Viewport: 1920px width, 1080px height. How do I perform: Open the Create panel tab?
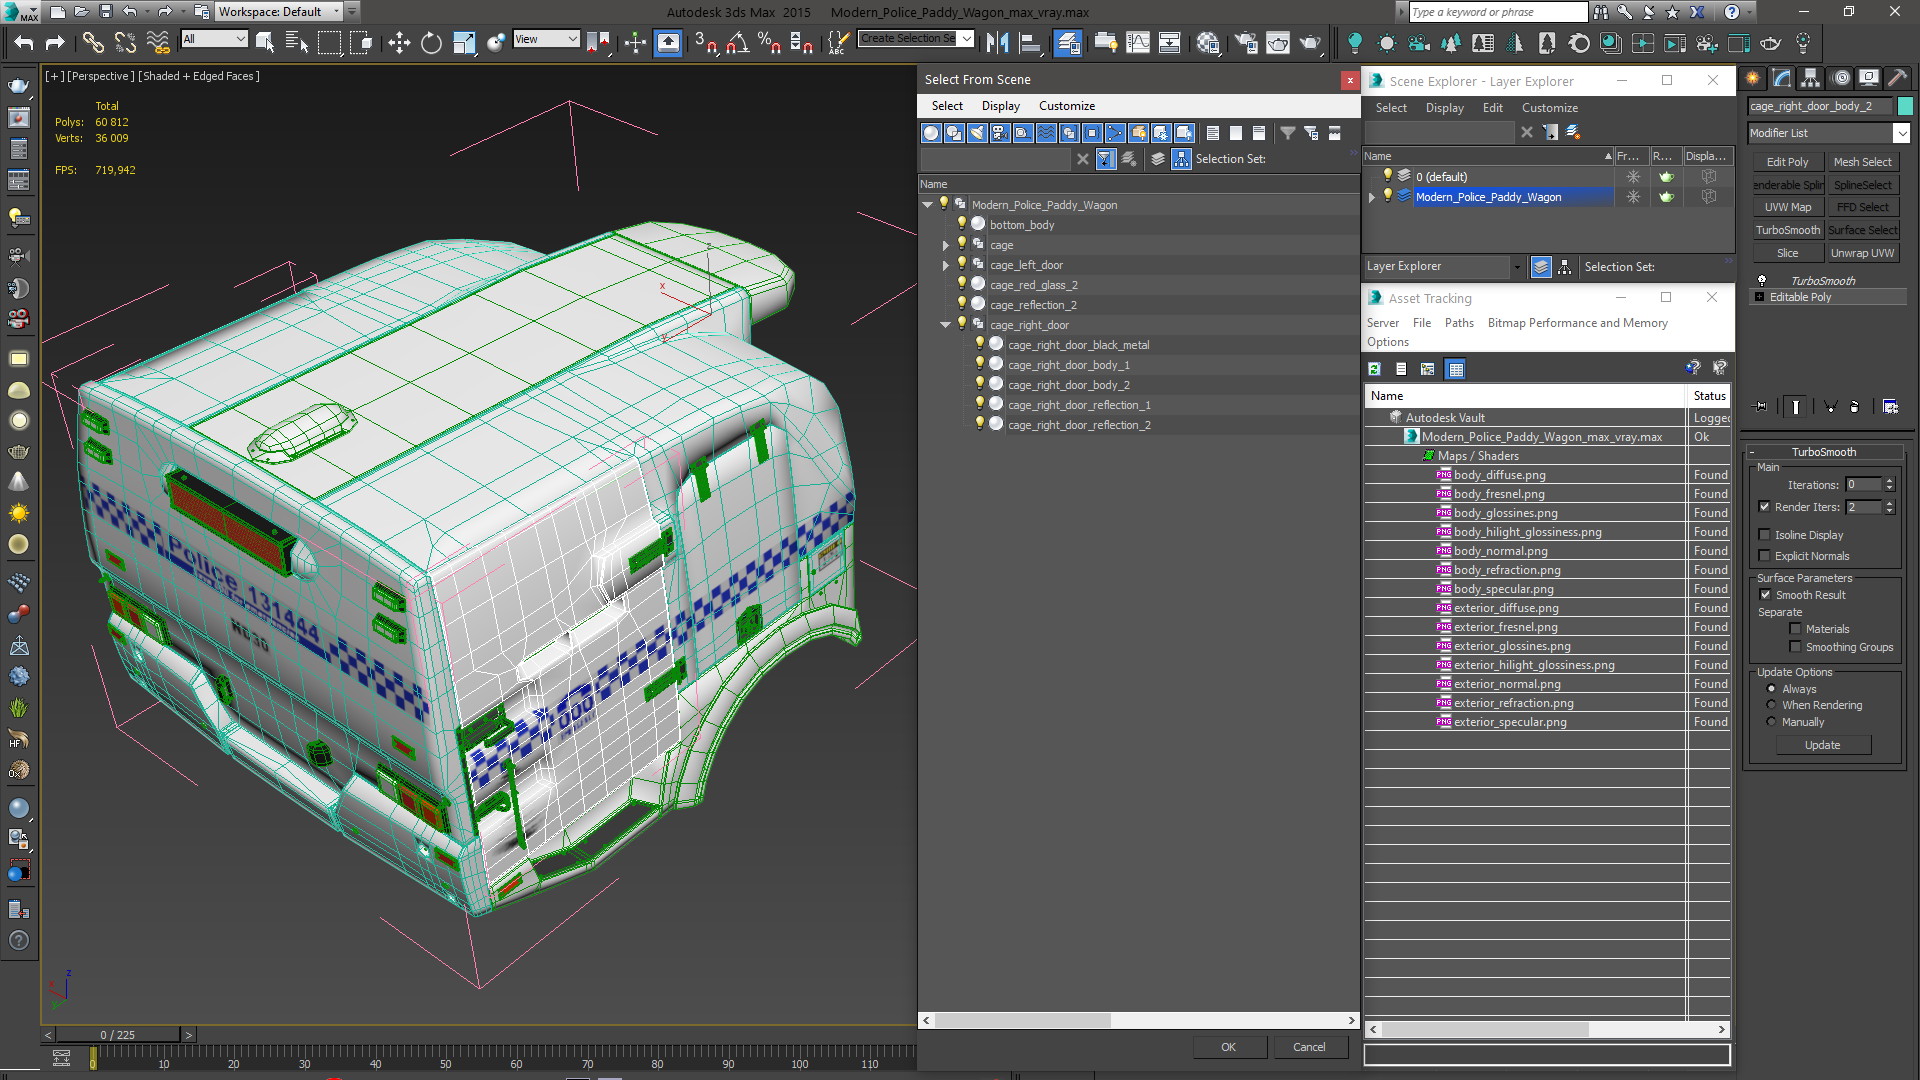pos(1753,78)
